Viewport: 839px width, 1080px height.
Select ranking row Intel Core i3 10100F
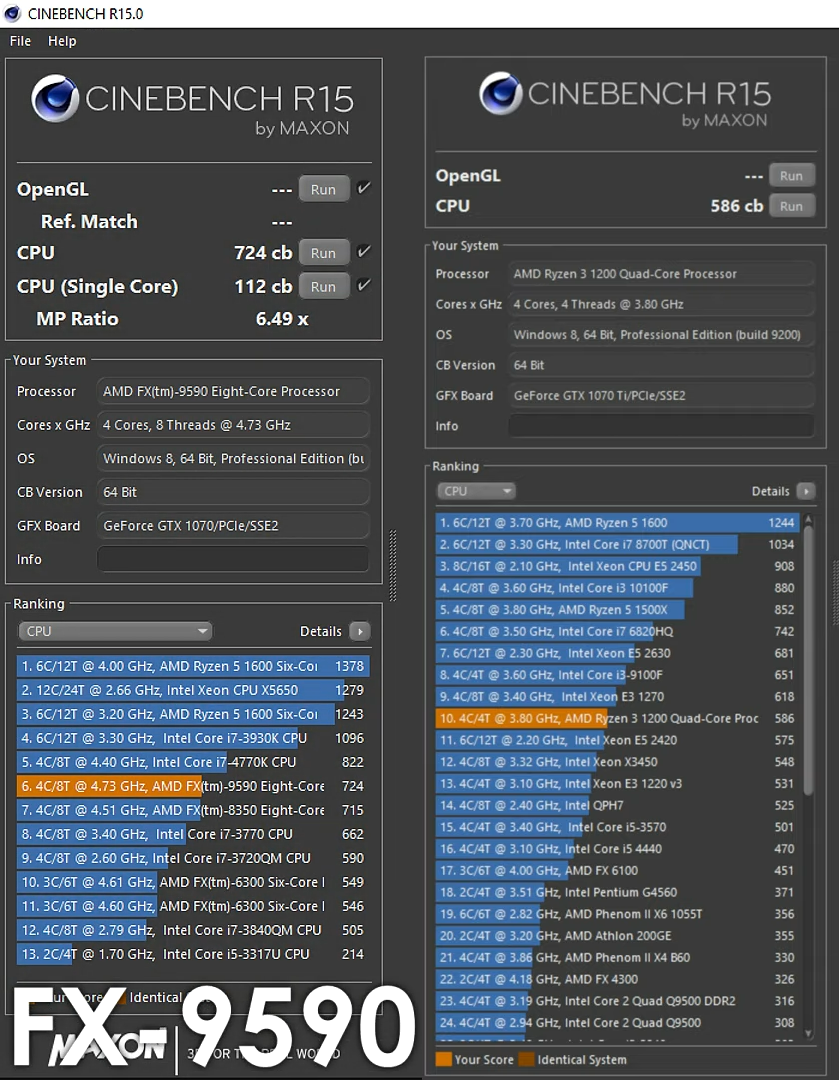pyautogui.click(x=617, y=588)
